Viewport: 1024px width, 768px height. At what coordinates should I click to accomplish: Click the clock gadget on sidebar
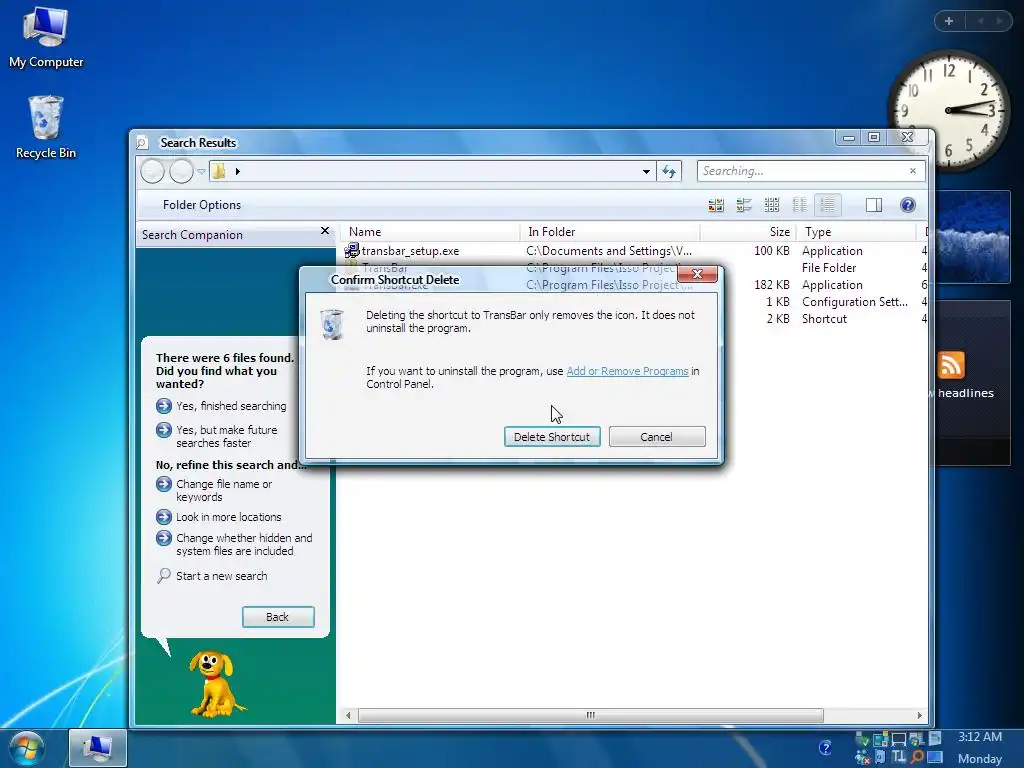[949, 111]
